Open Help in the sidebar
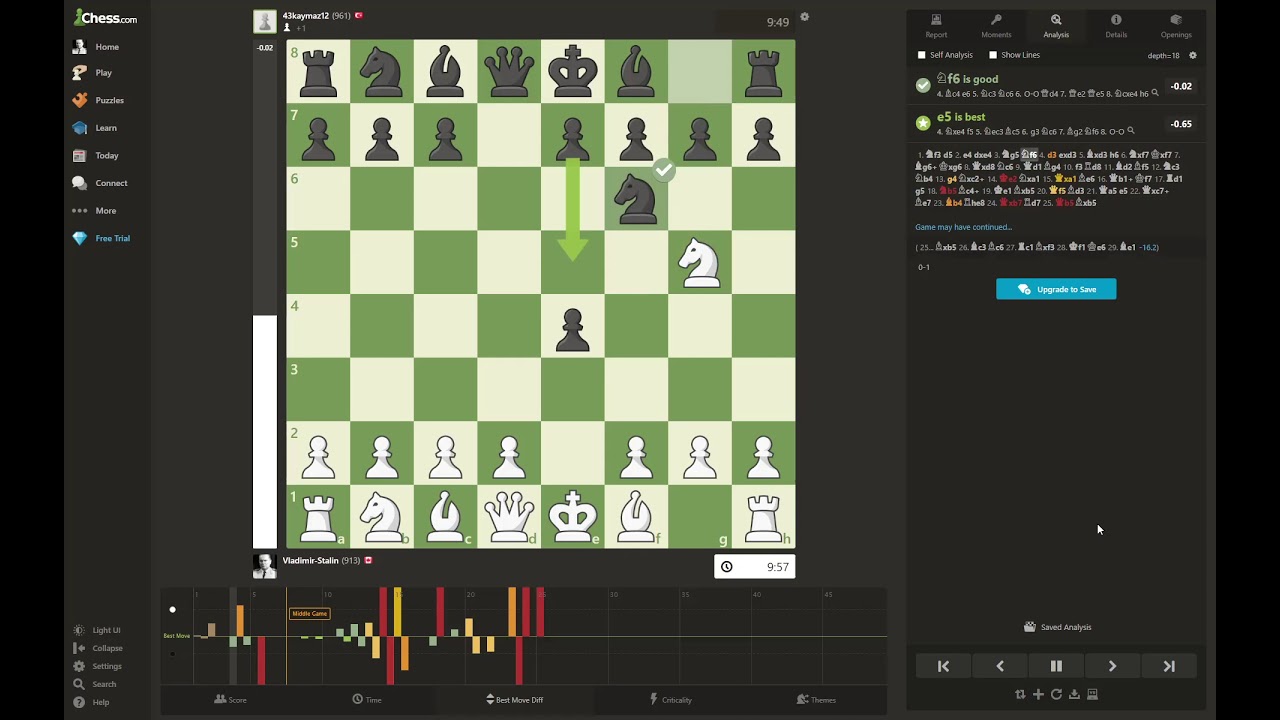 [92, 702]
